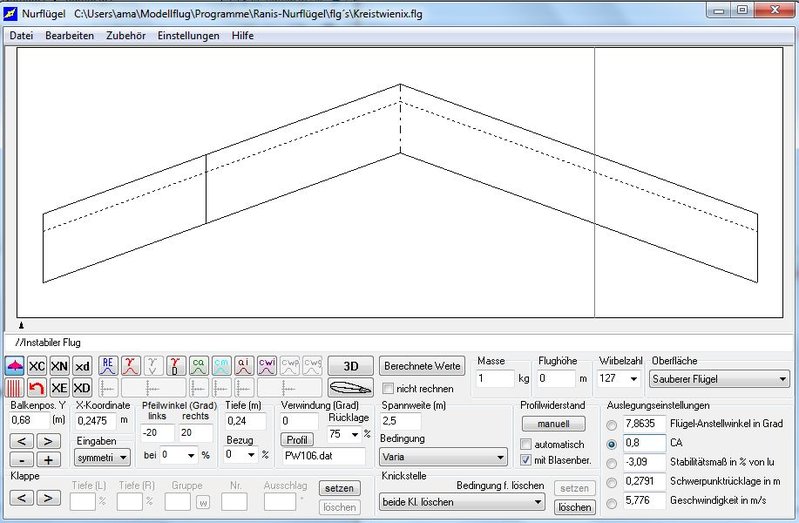Click the 'Profil' button
799x523 pixels.
[297, 439]
